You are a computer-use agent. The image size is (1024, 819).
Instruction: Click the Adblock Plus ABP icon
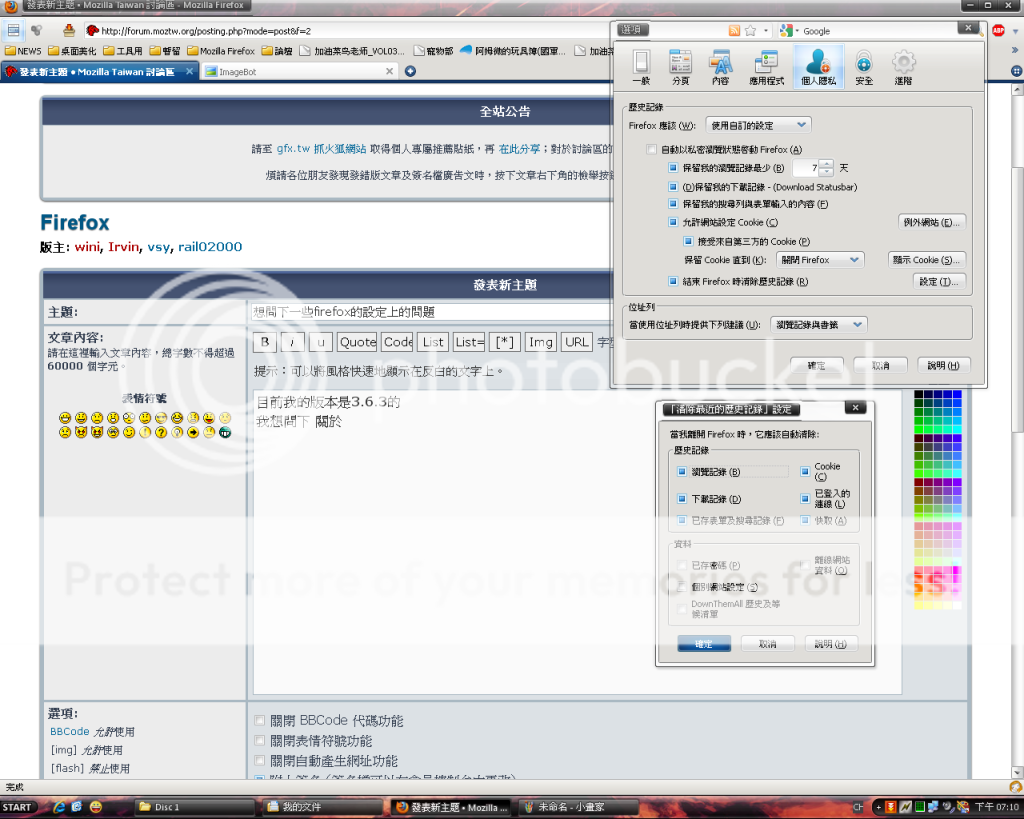[x=998, y=30]
